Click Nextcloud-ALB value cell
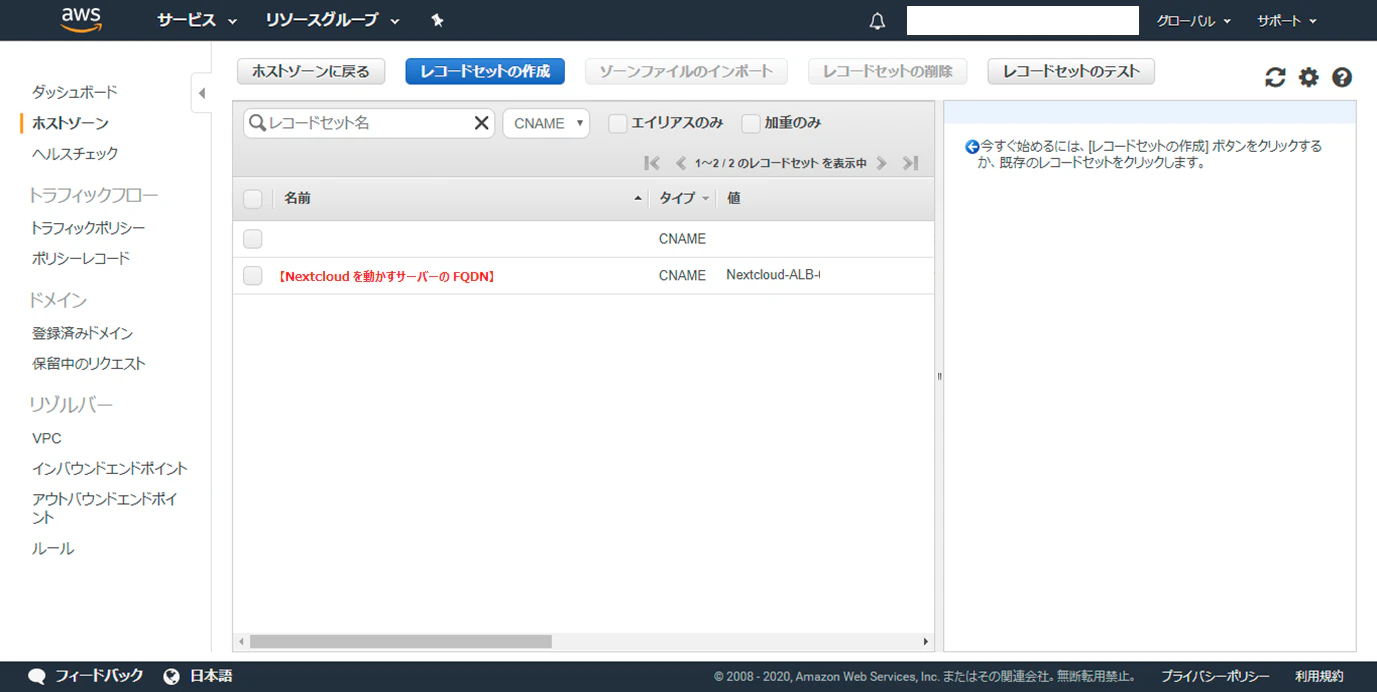The height and width of the screenshot is (692, 1377). coord(773,275)
